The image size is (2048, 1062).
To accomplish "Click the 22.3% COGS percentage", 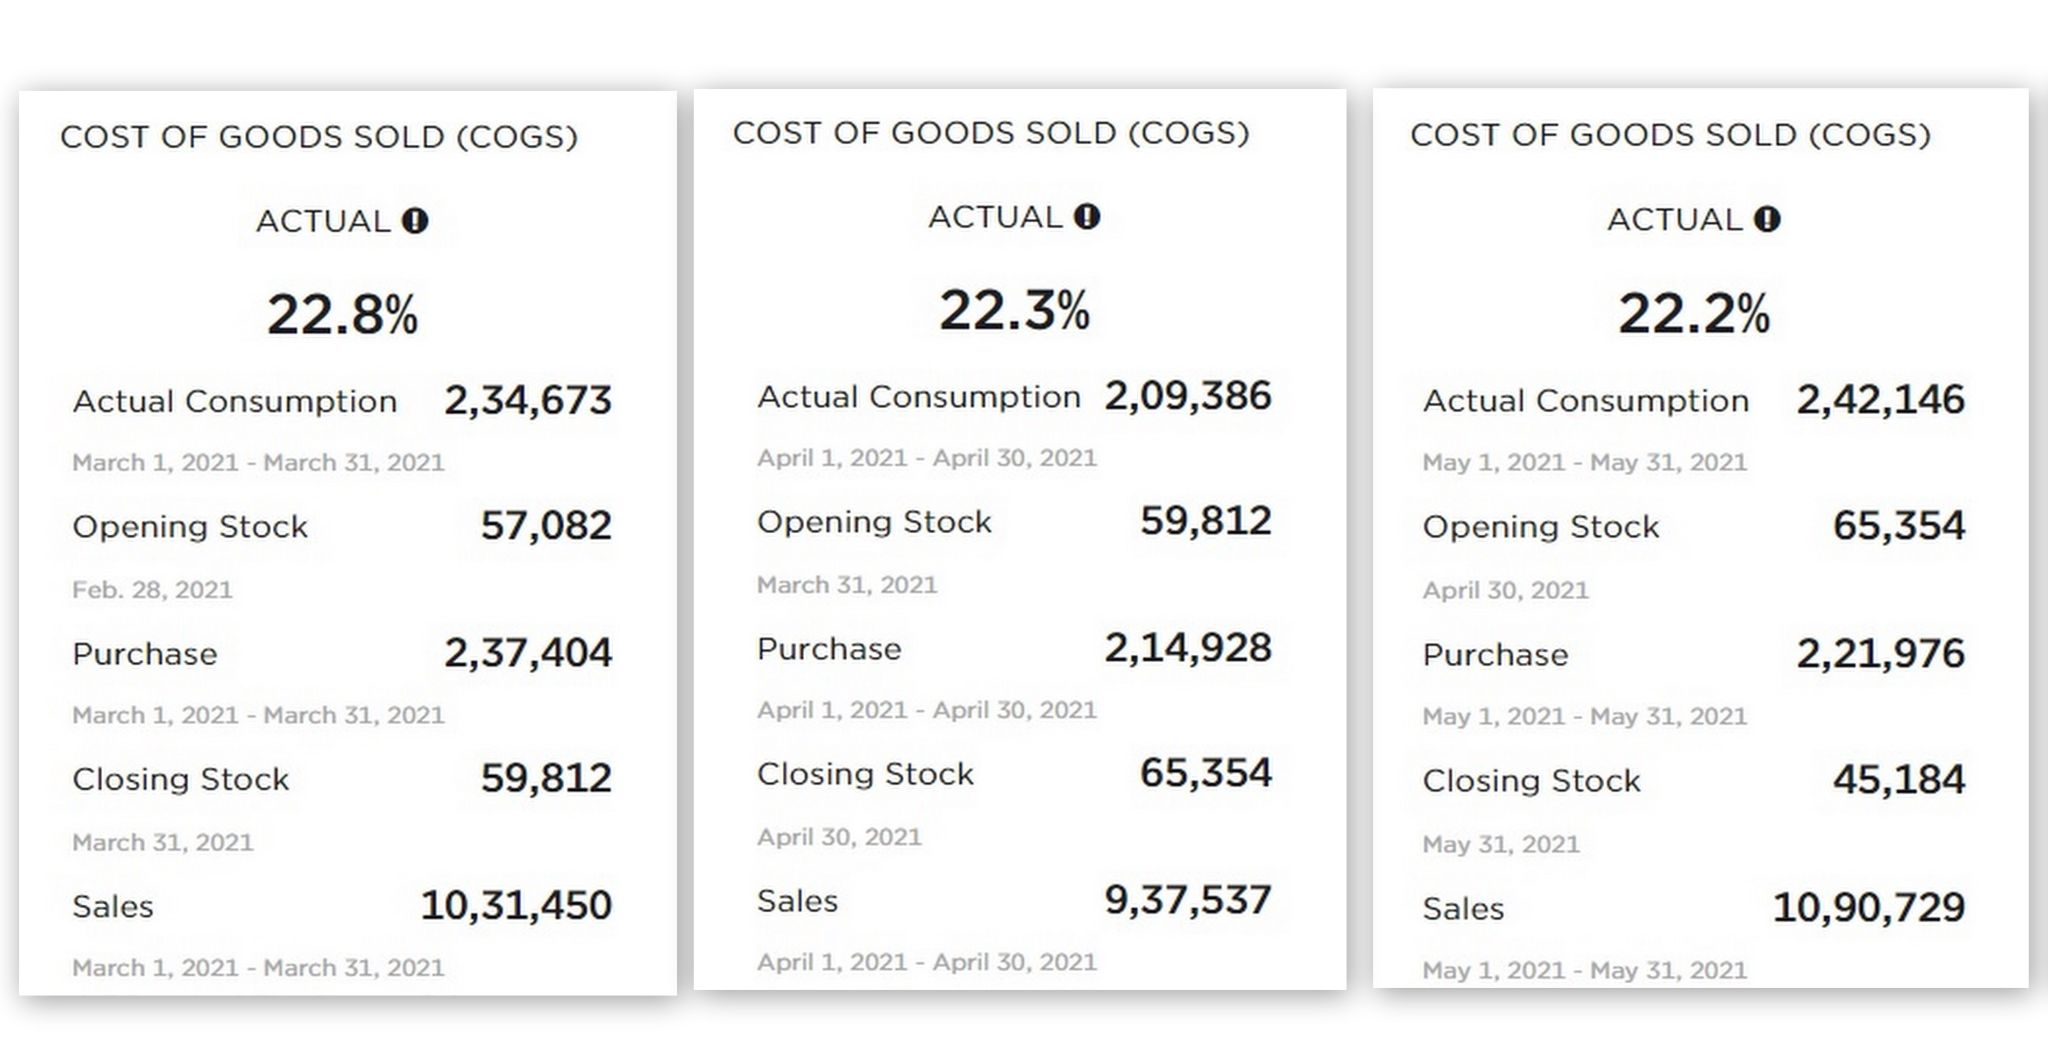I will click(1014, 310).
